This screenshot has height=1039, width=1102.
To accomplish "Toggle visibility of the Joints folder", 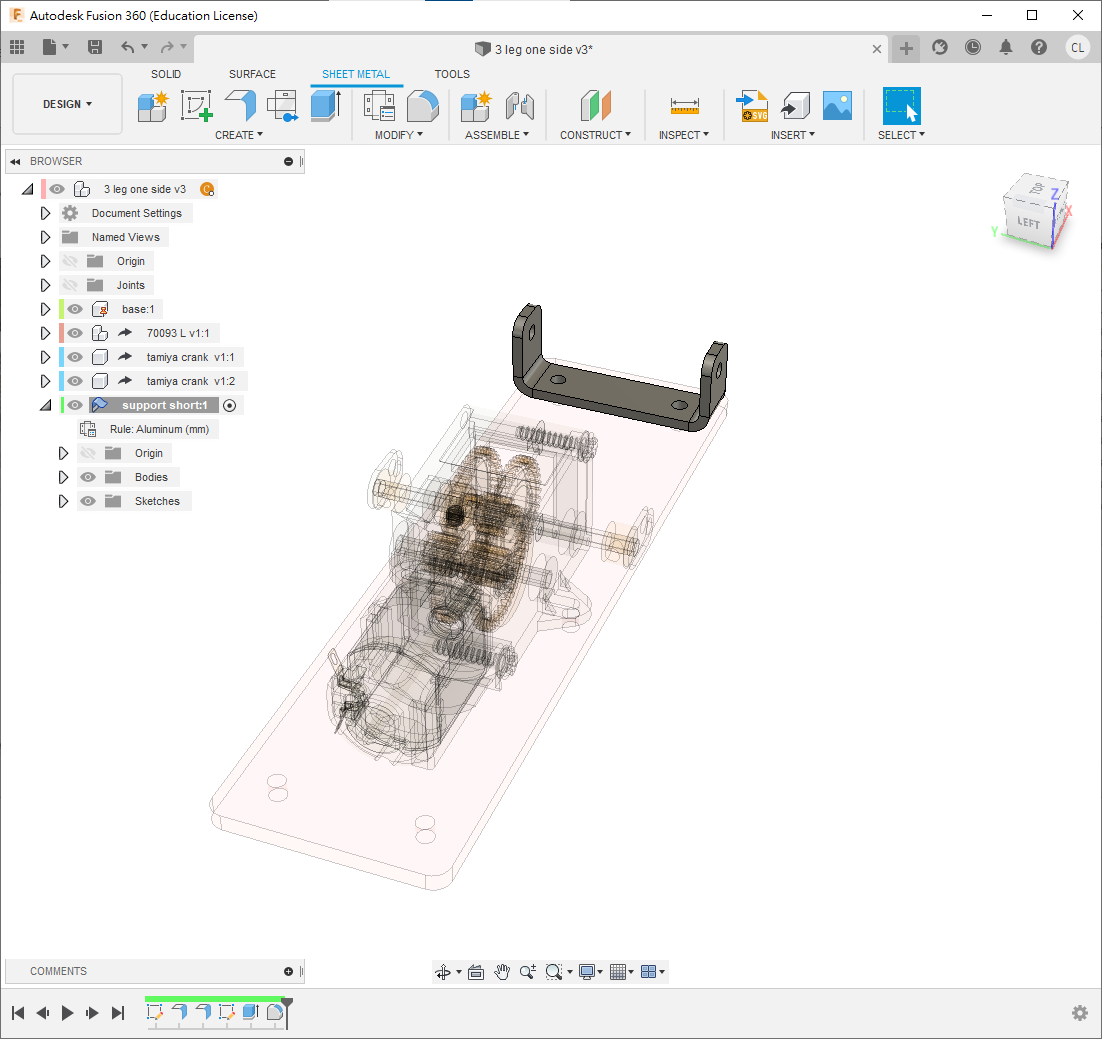I will point(70,285).
